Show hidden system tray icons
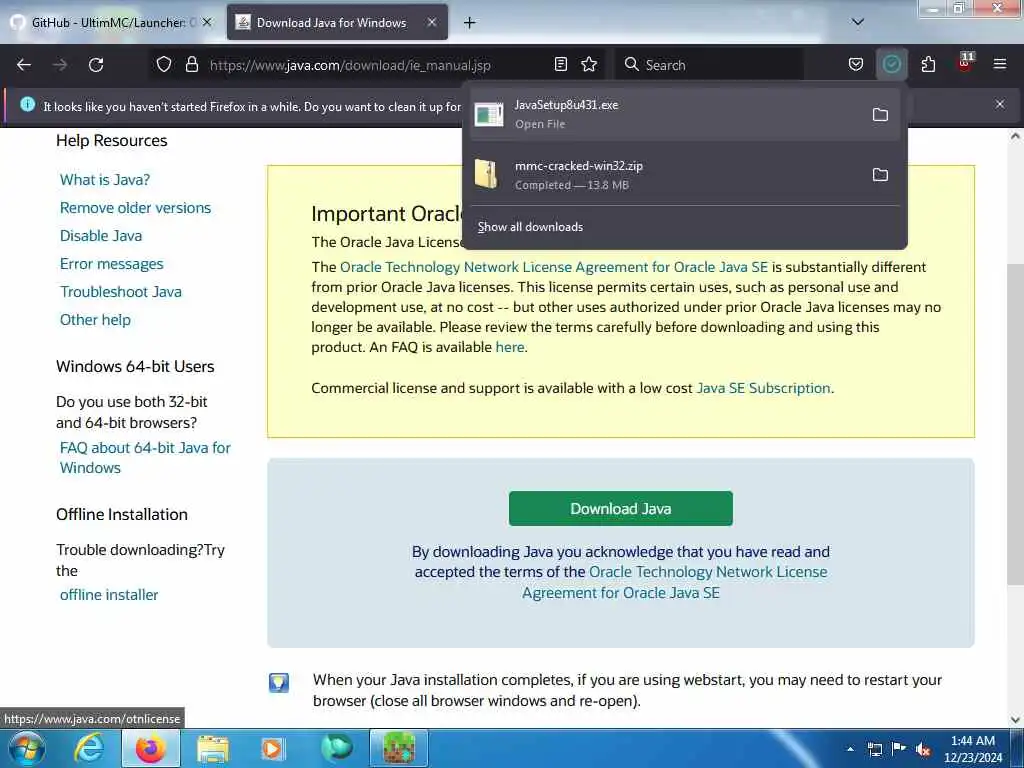 [850, 749]
